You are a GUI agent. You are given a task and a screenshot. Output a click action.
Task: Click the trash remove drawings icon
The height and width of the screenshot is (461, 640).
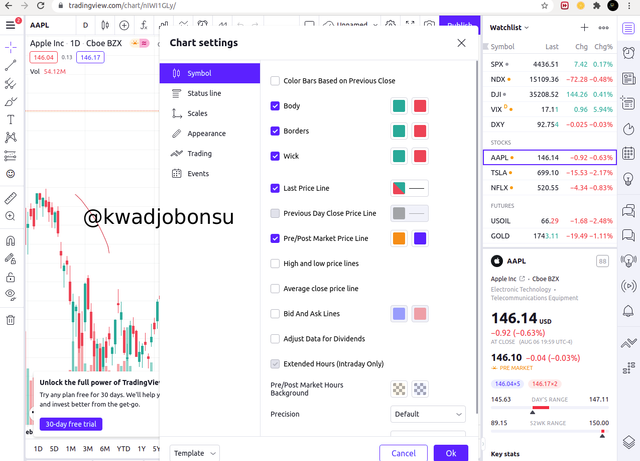coord(11,320)
